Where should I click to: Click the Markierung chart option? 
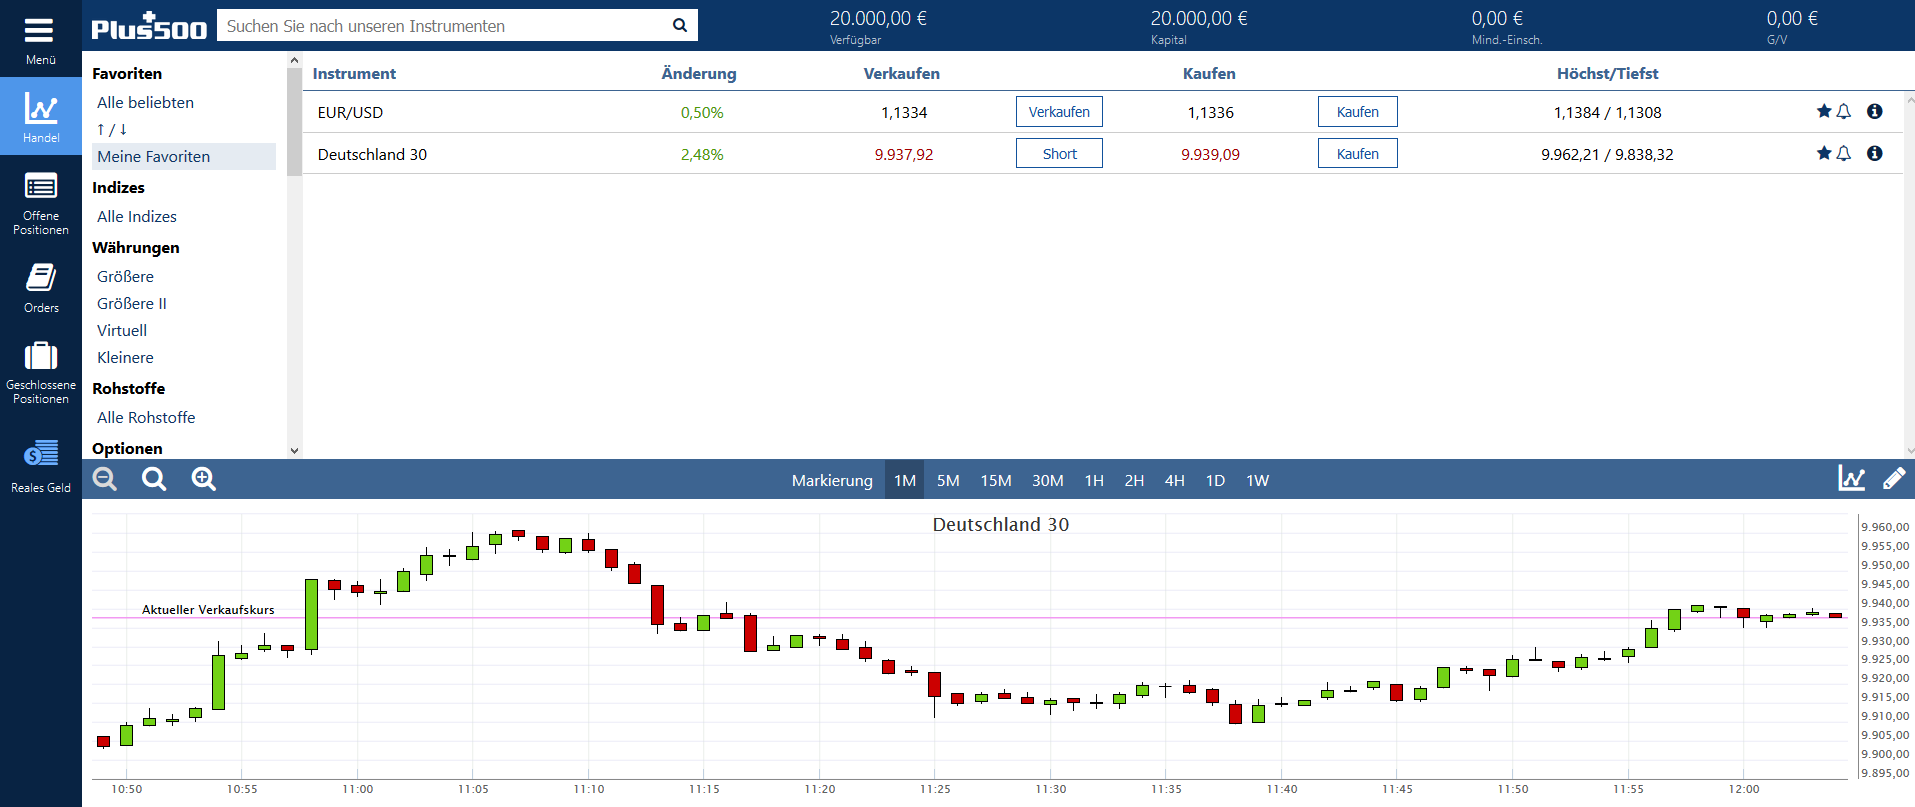(832, 481)
